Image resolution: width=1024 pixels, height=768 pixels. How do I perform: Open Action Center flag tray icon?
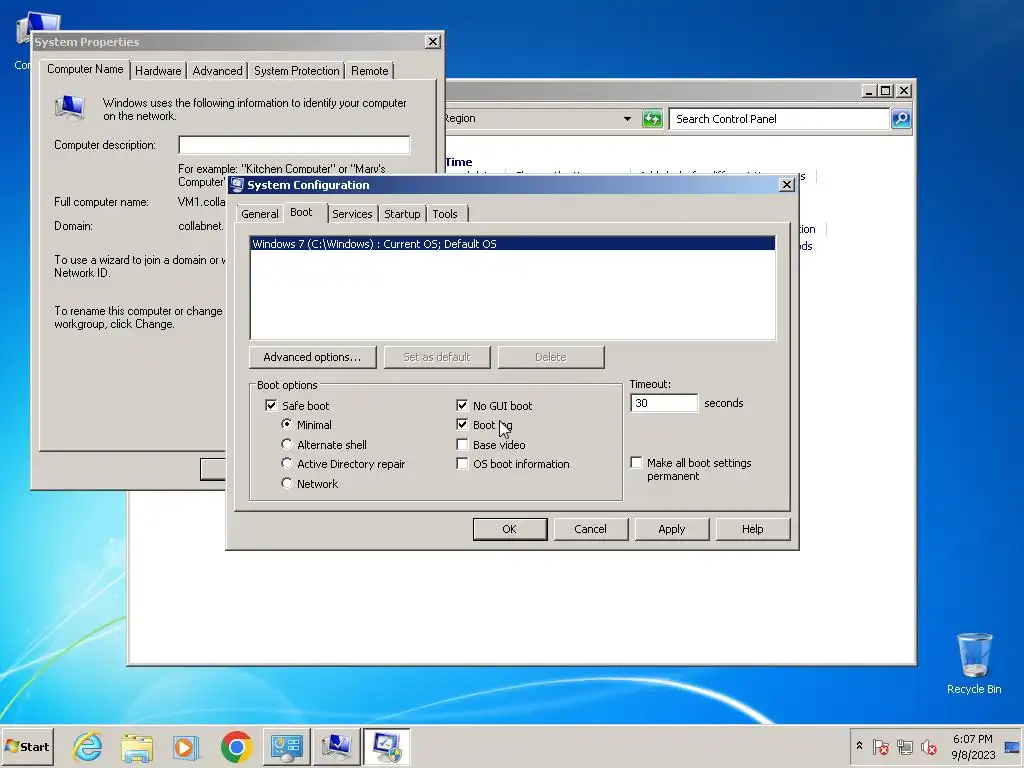coord(880,746)
